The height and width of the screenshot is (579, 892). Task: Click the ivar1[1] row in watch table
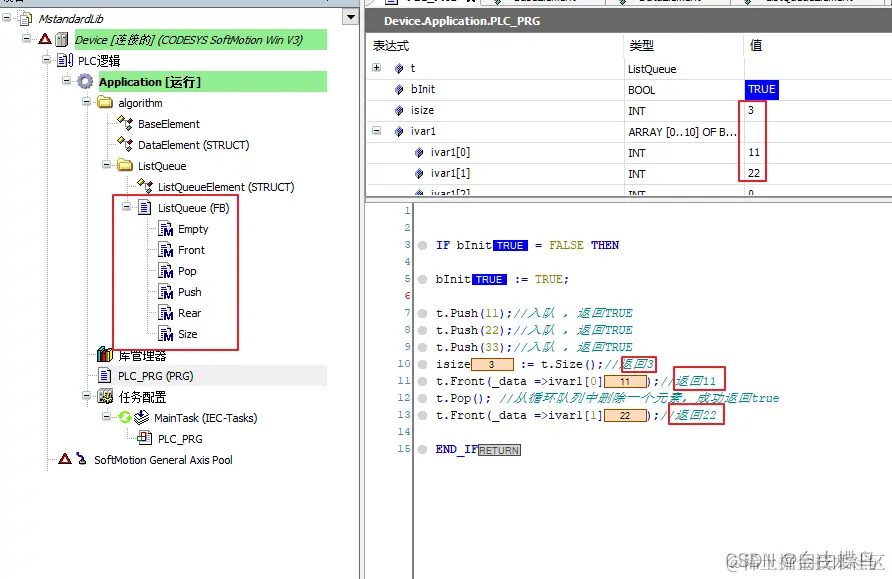(x=629, y=173)
